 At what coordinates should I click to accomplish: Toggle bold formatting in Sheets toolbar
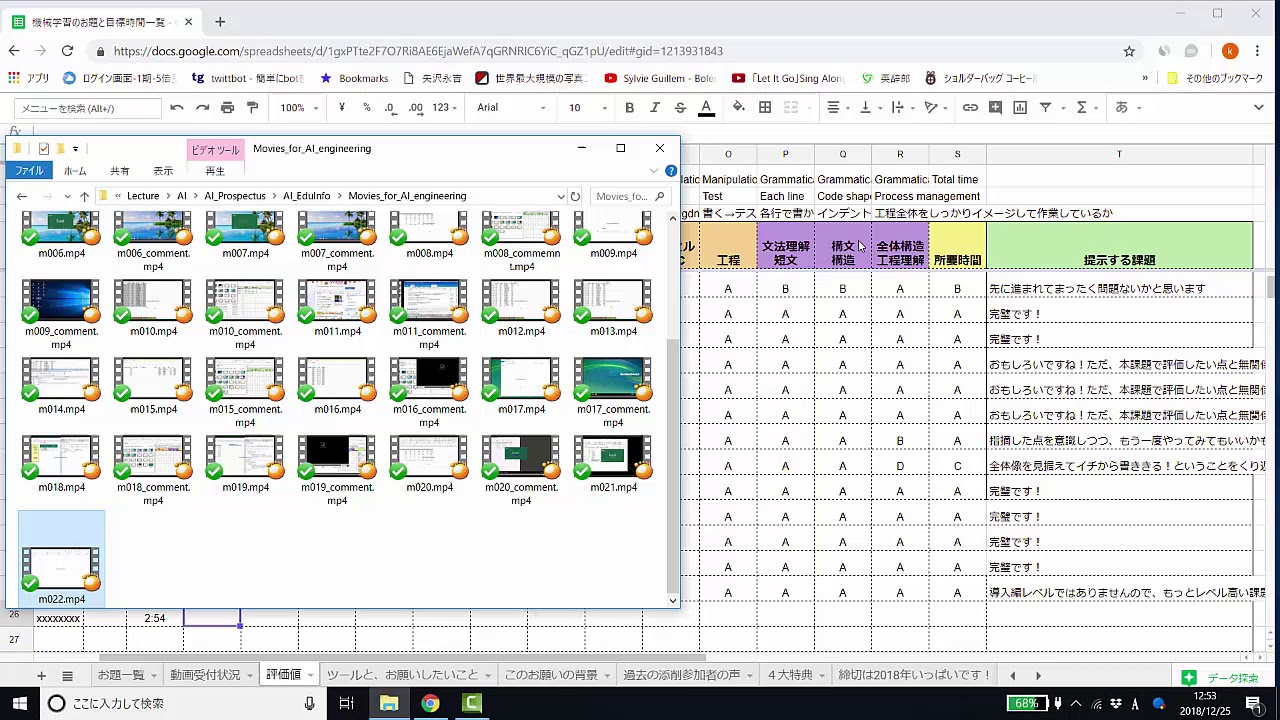[x=630, y=108]
